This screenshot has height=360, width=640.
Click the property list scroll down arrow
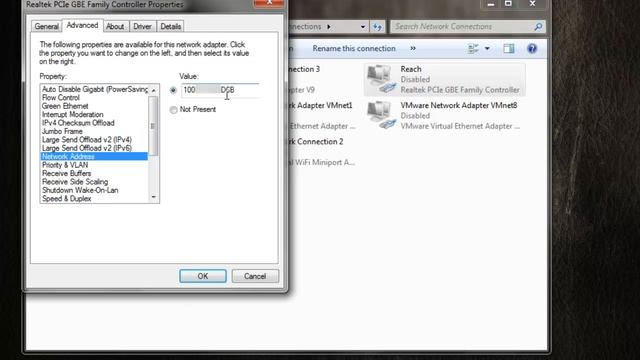(153, 197)
